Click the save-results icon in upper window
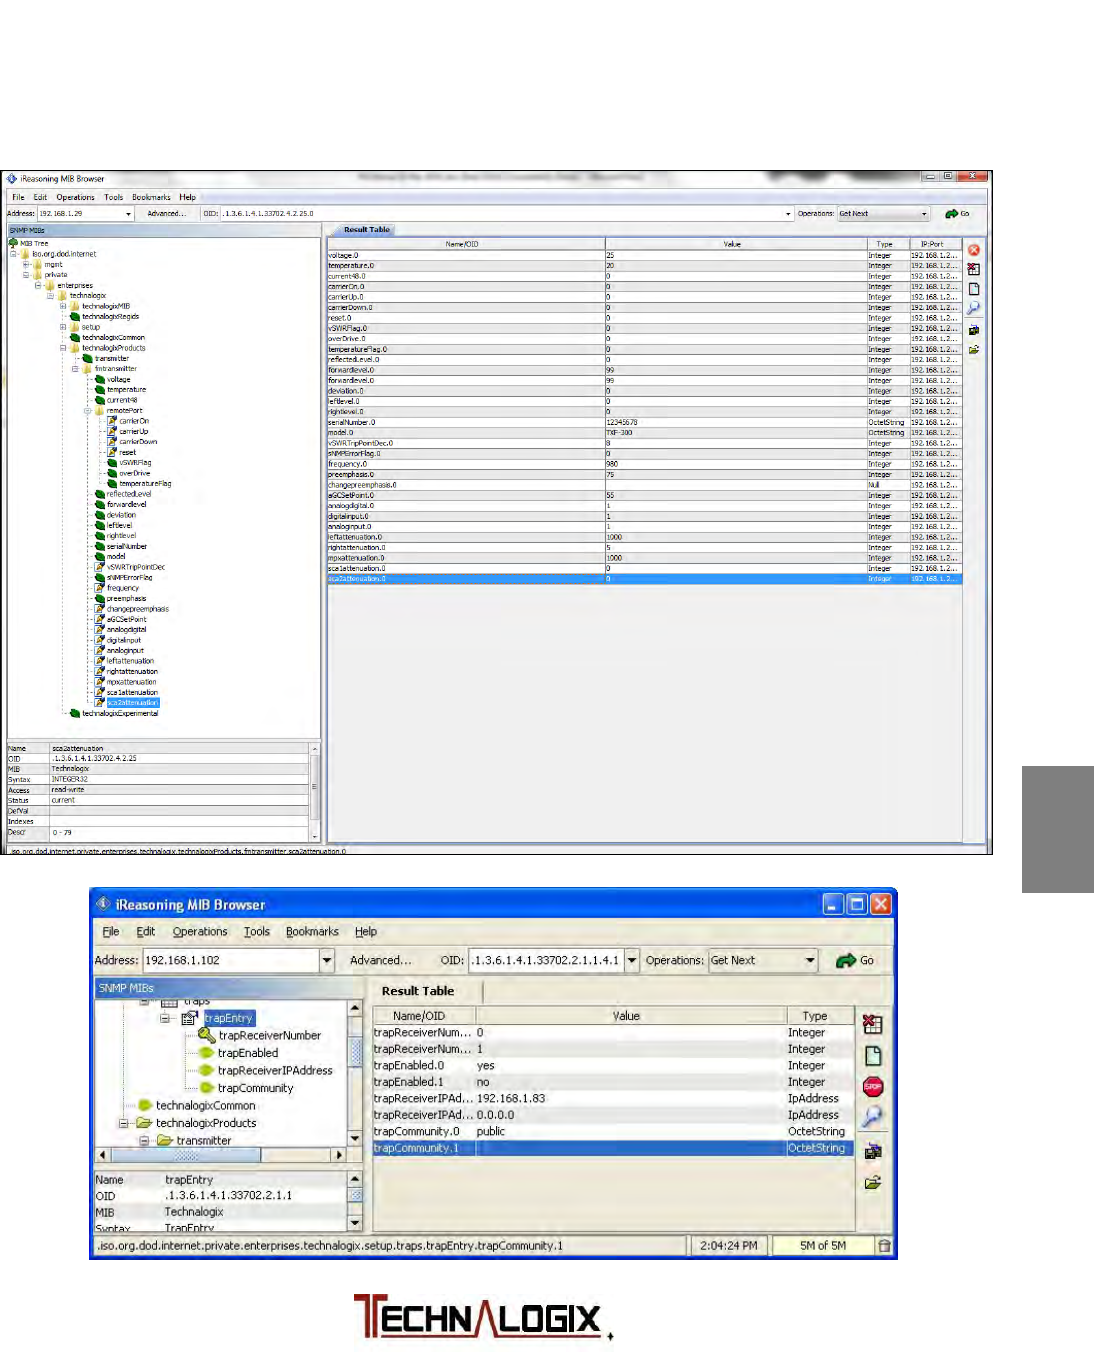Image resolution: width=1094 pixels, height=1352 pixels. pos(974,330)
